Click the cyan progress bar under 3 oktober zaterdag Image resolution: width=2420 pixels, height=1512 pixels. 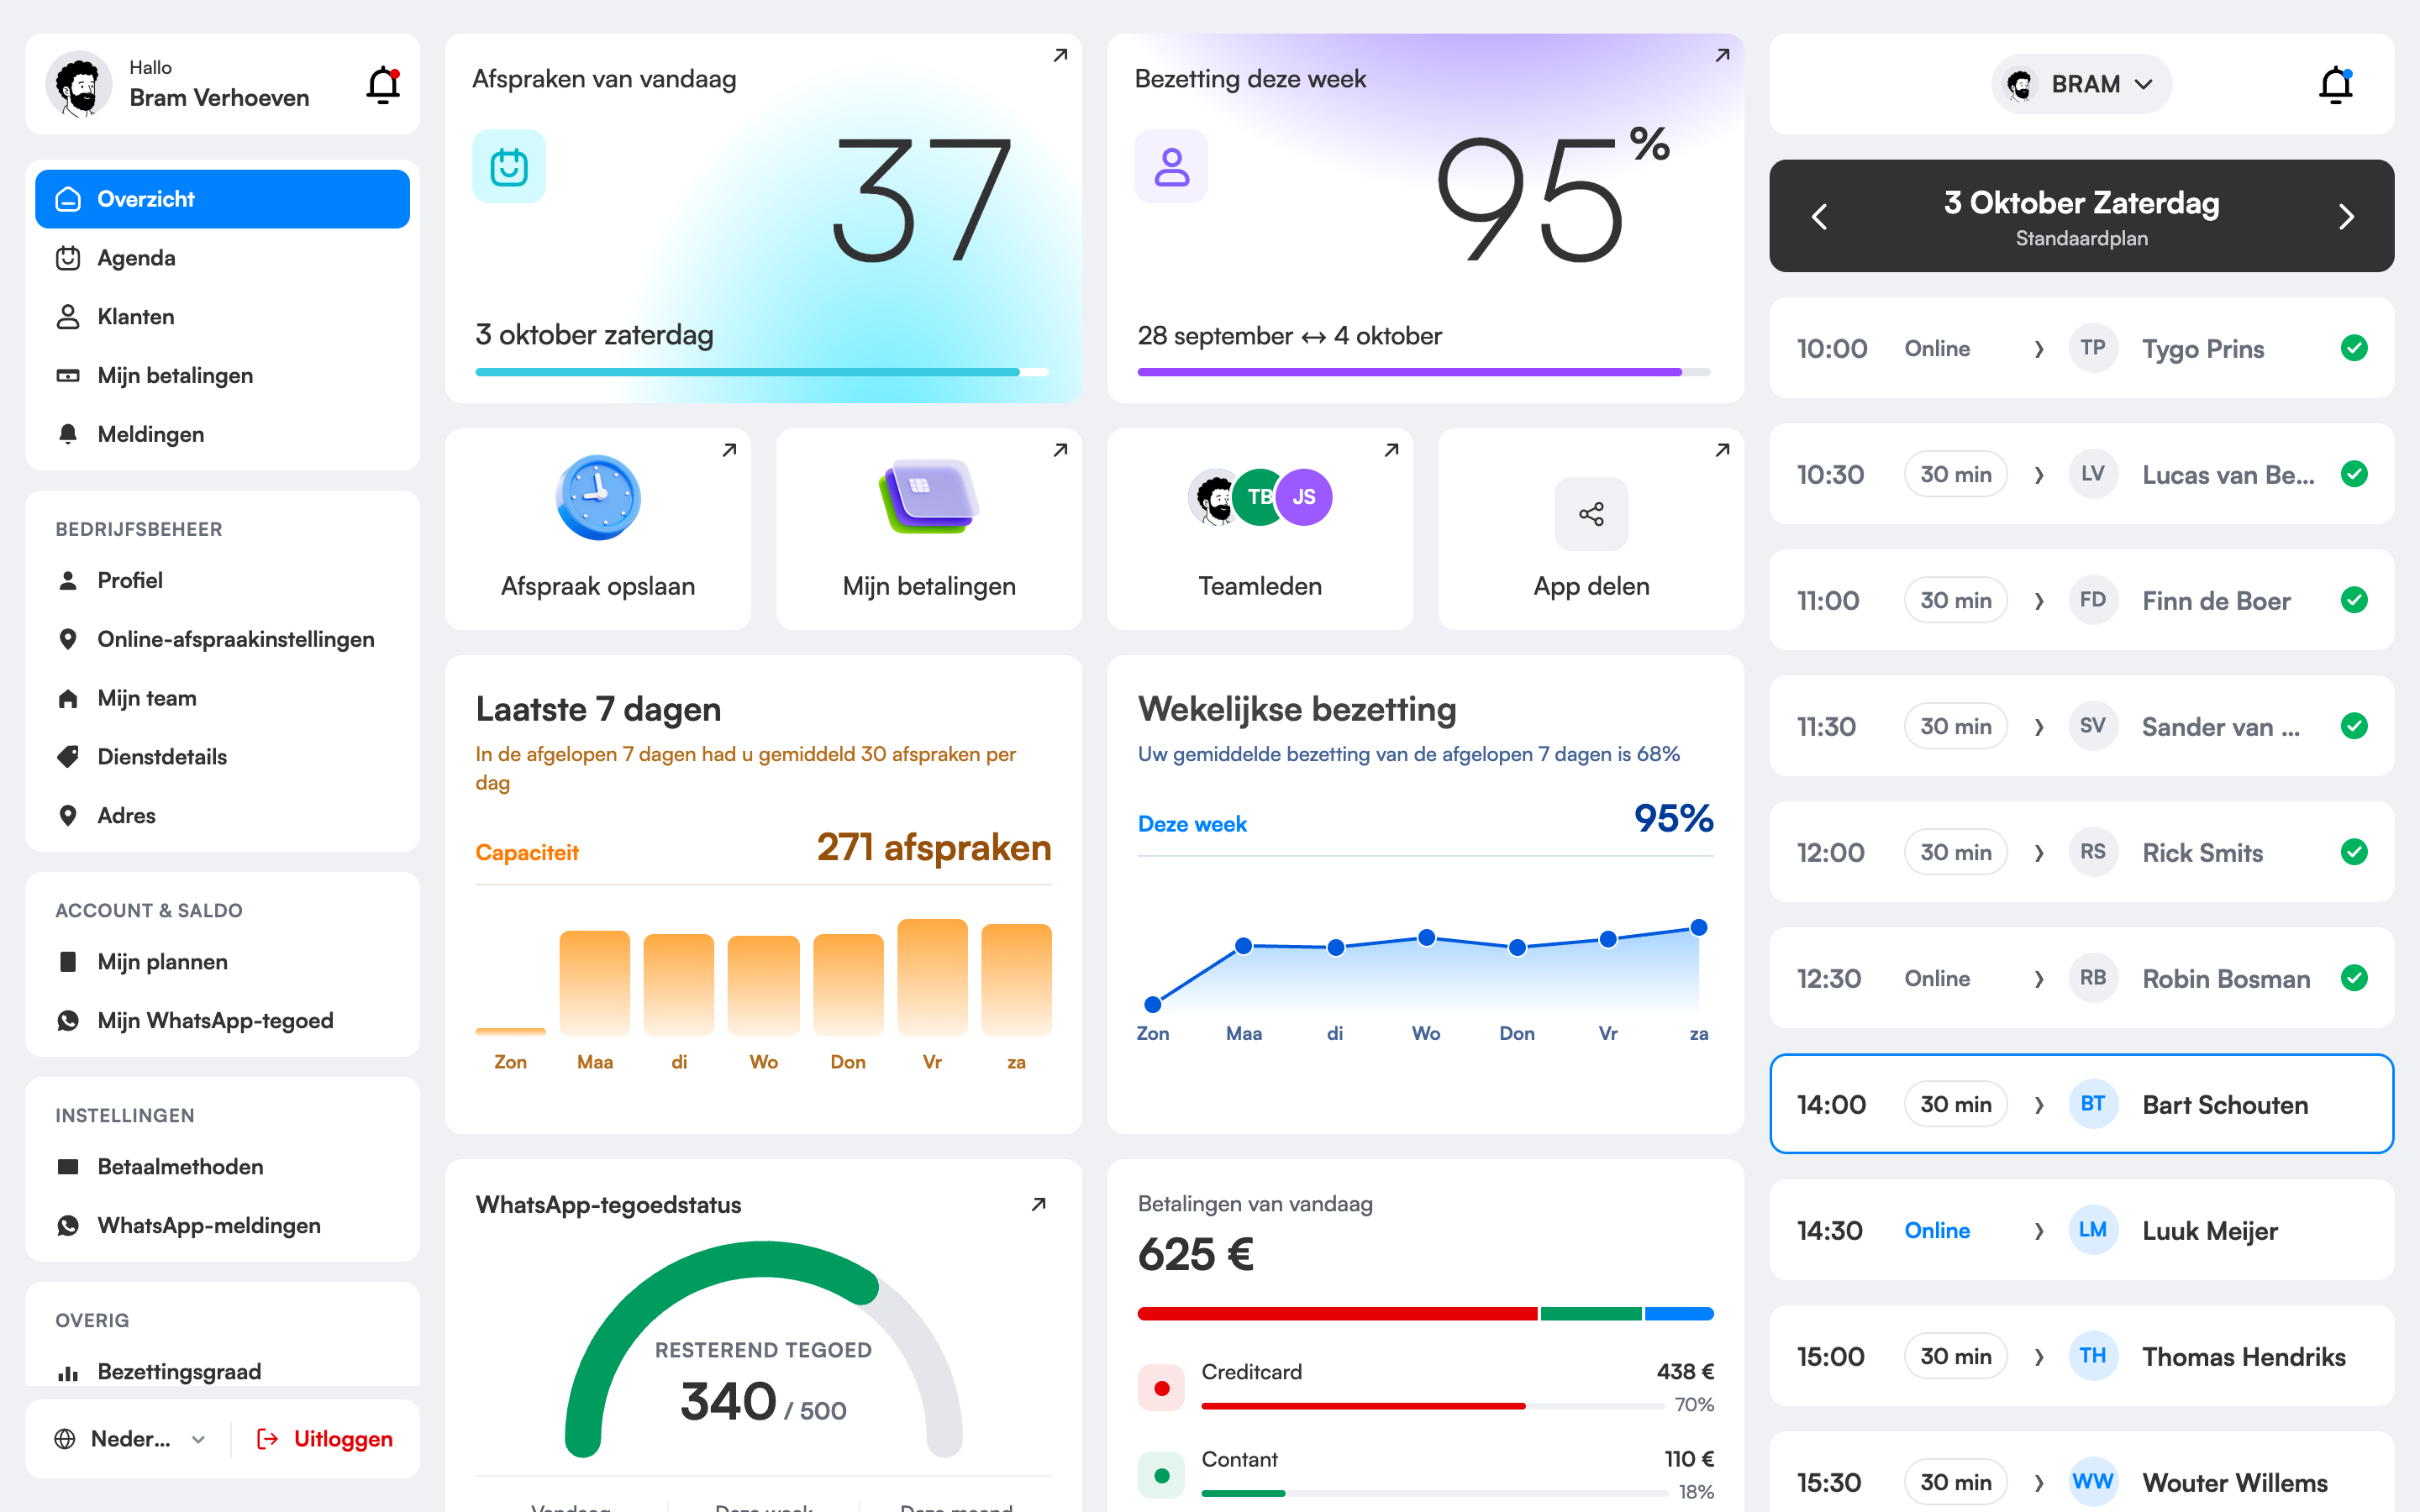coord(762,372)
